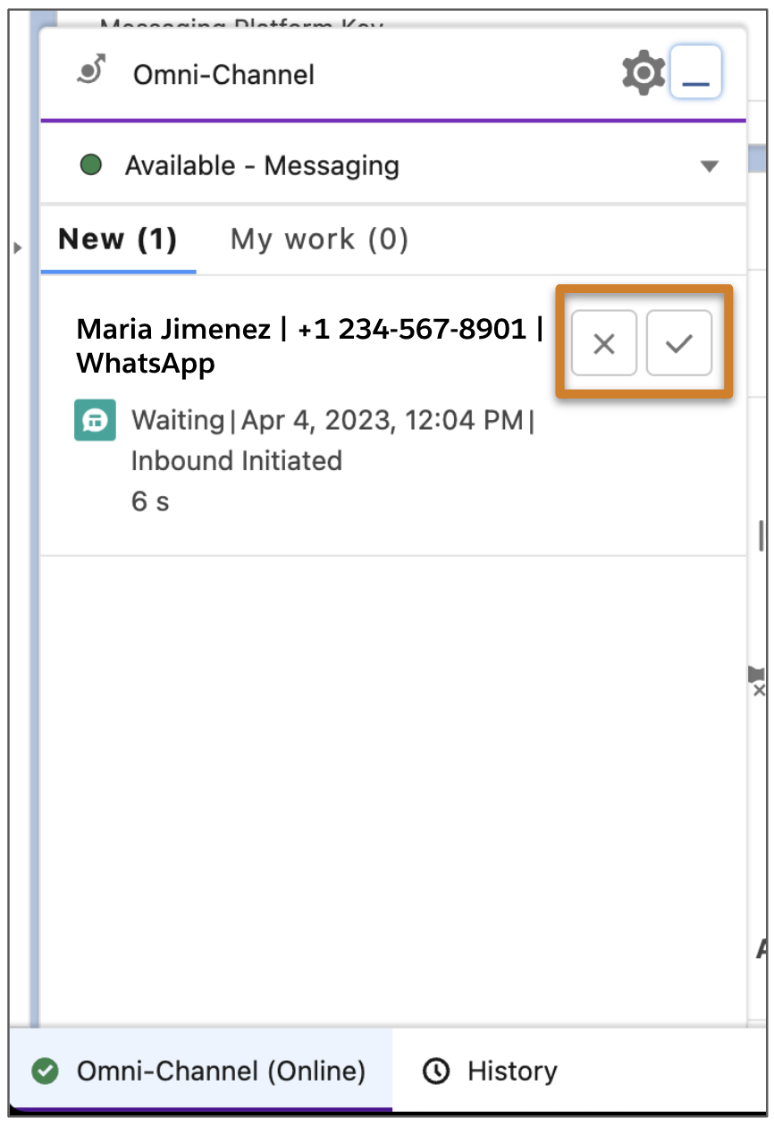Click the green presence status dot
This screenshot has width=774, height=1126.
90,165
